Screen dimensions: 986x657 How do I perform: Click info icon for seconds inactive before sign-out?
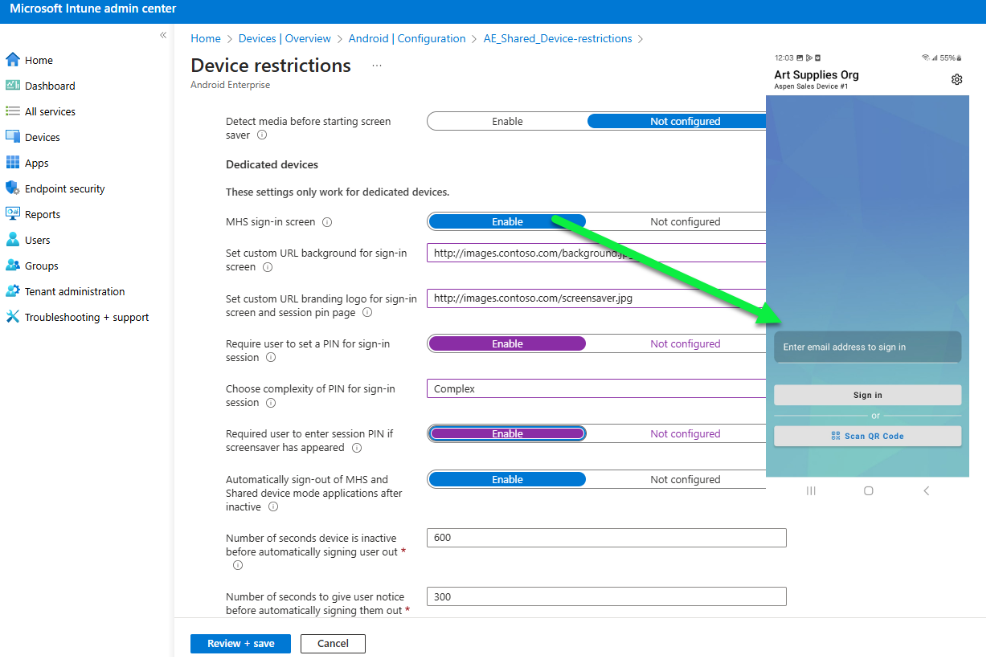pos(238,565)
